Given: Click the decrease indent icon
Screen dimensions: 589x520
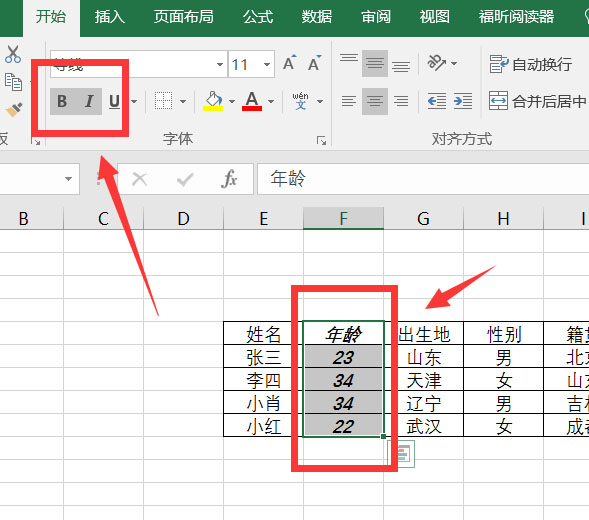Looking at the screenshot, I should (x=437, y=101).
